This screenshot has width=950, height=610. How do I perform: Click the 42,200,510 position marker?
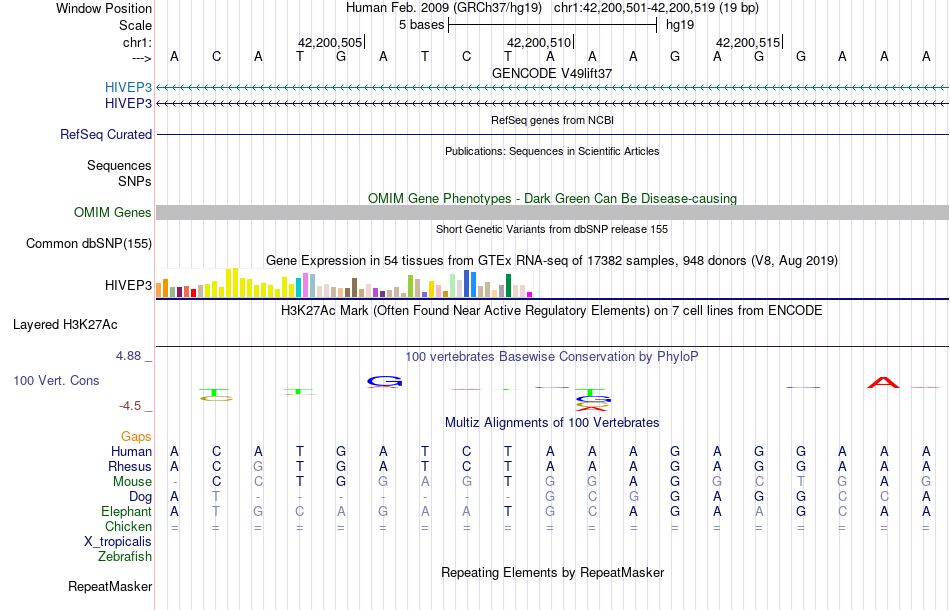coord(539,42)
